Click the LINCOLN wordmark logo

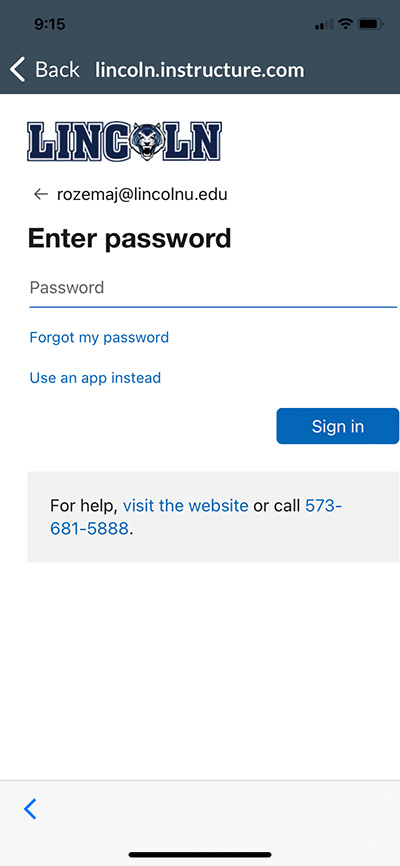[124, 142]
